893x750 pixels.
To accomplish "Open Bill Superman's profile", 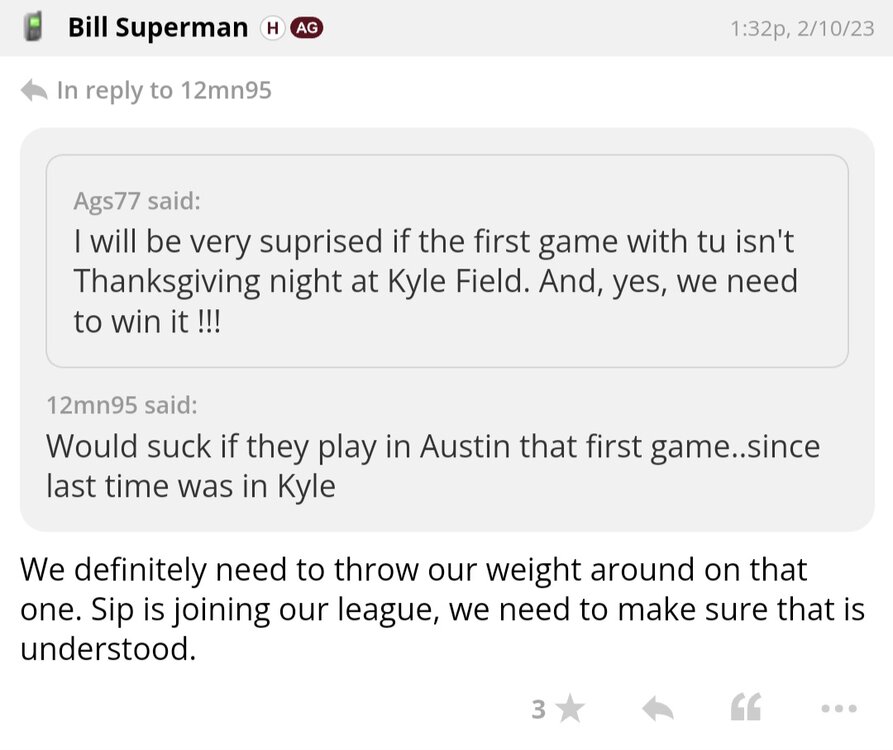I will [x=157, y=28].
